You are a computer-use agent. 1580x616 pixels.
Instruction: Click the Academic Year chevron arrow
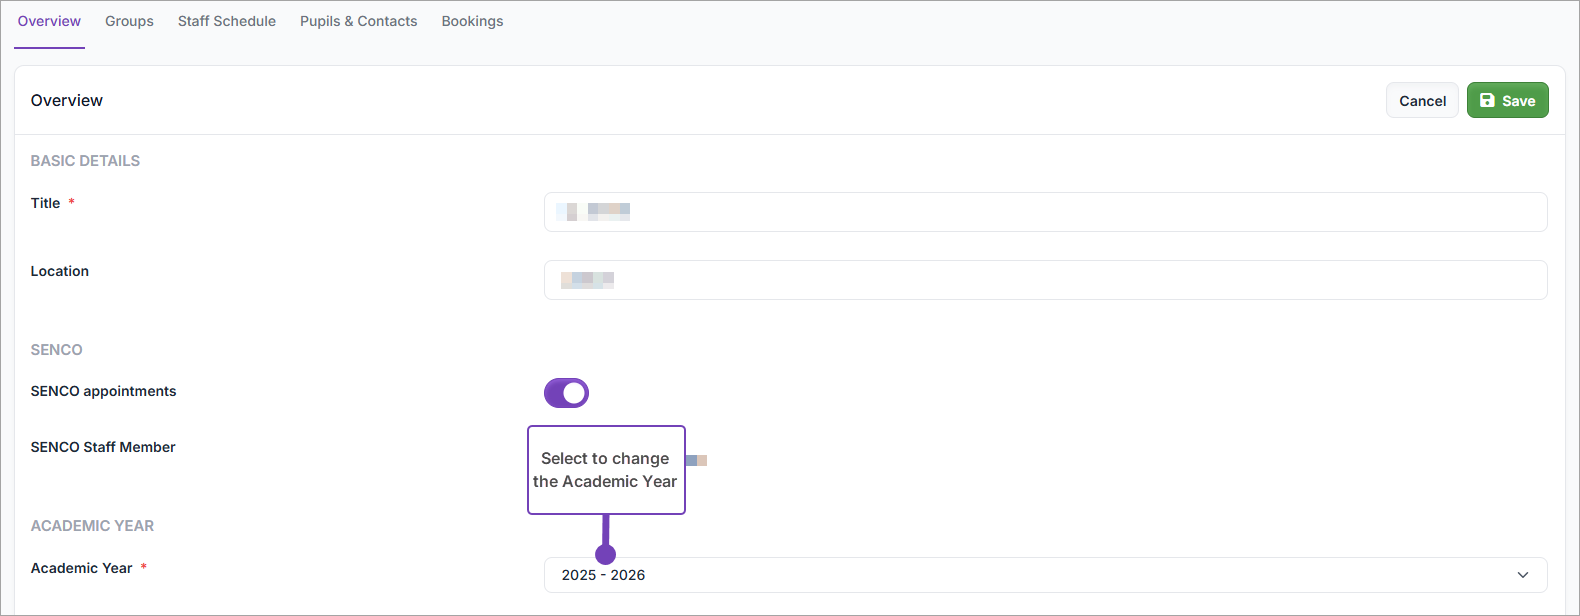click(1523, 575)
